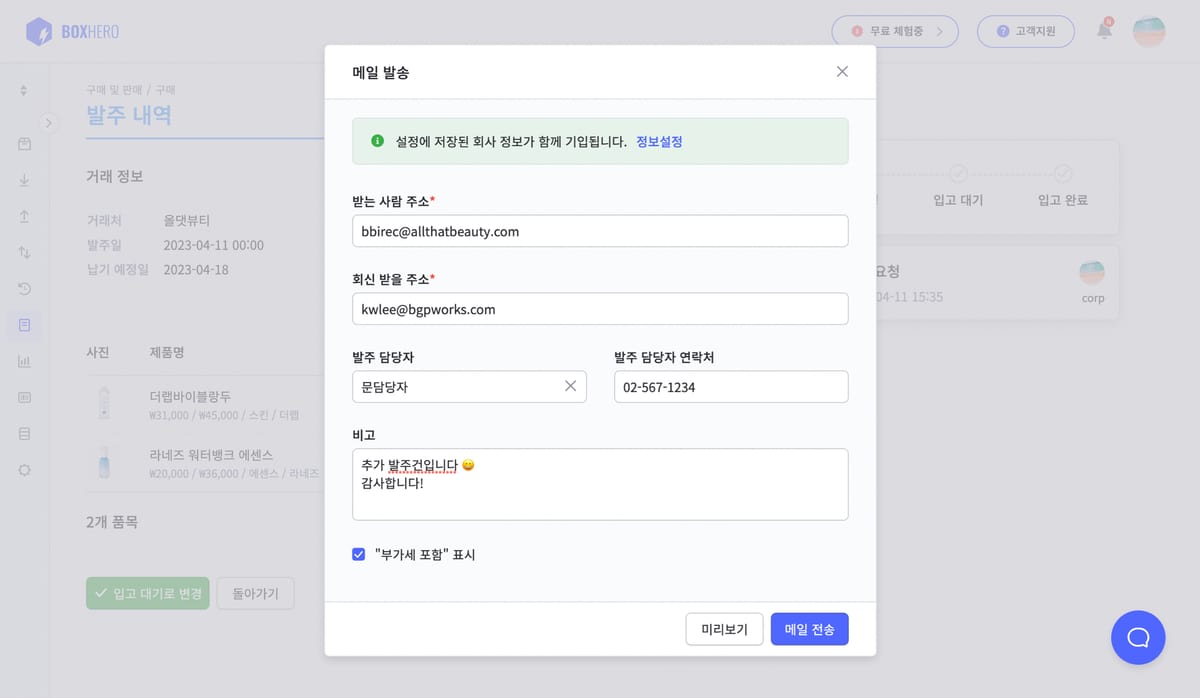
Task: Click inside the 비고 notes text area
Action: pyautogui.click(x=600, y=482)
